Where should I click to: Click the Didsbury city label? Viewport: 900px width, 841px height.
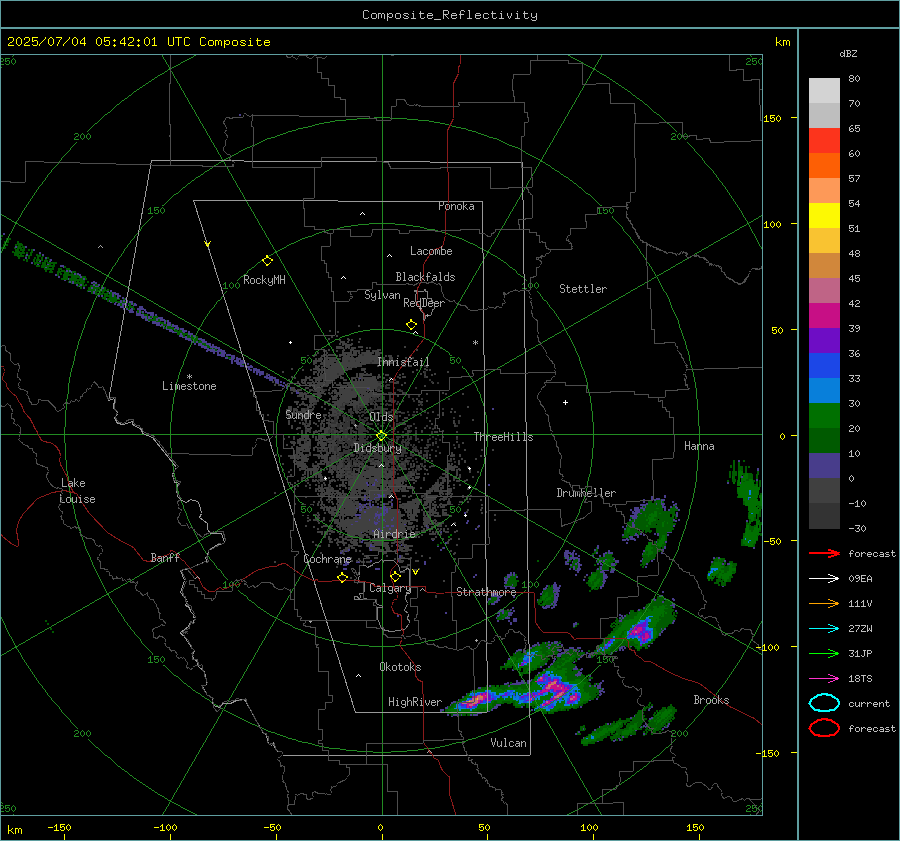click(378, 448)
